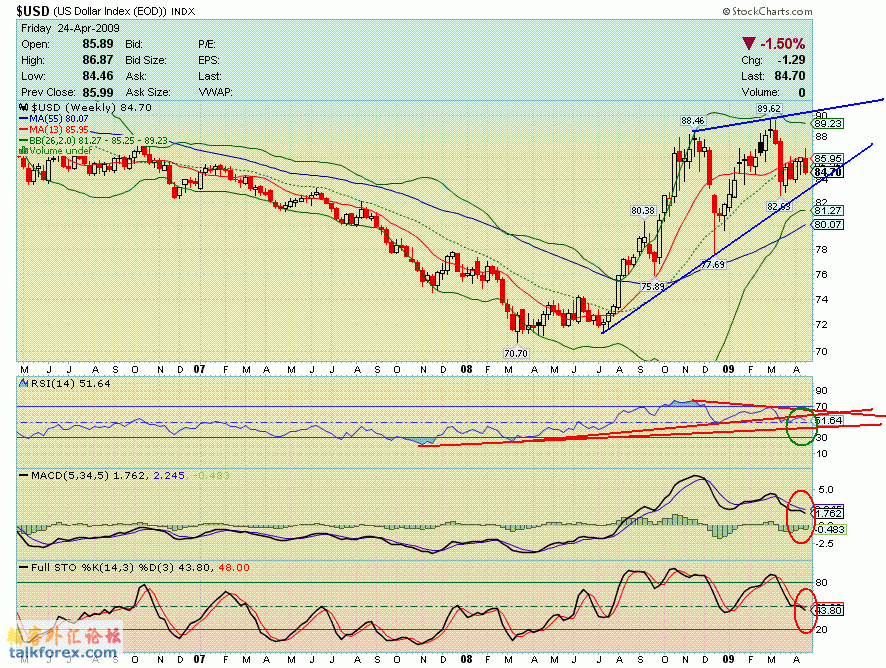Screen dimensions: 886x668
Task: Click the 75.89 price low label
Action: coord(653,287)
